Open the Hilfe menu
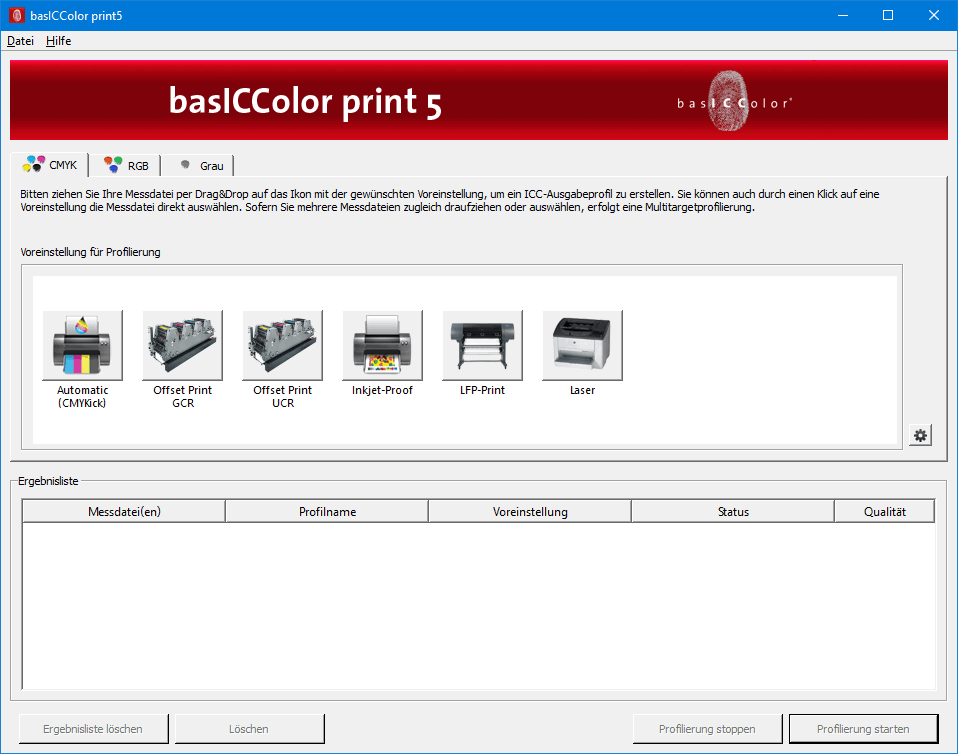The image size is (958, 754). 58,41
